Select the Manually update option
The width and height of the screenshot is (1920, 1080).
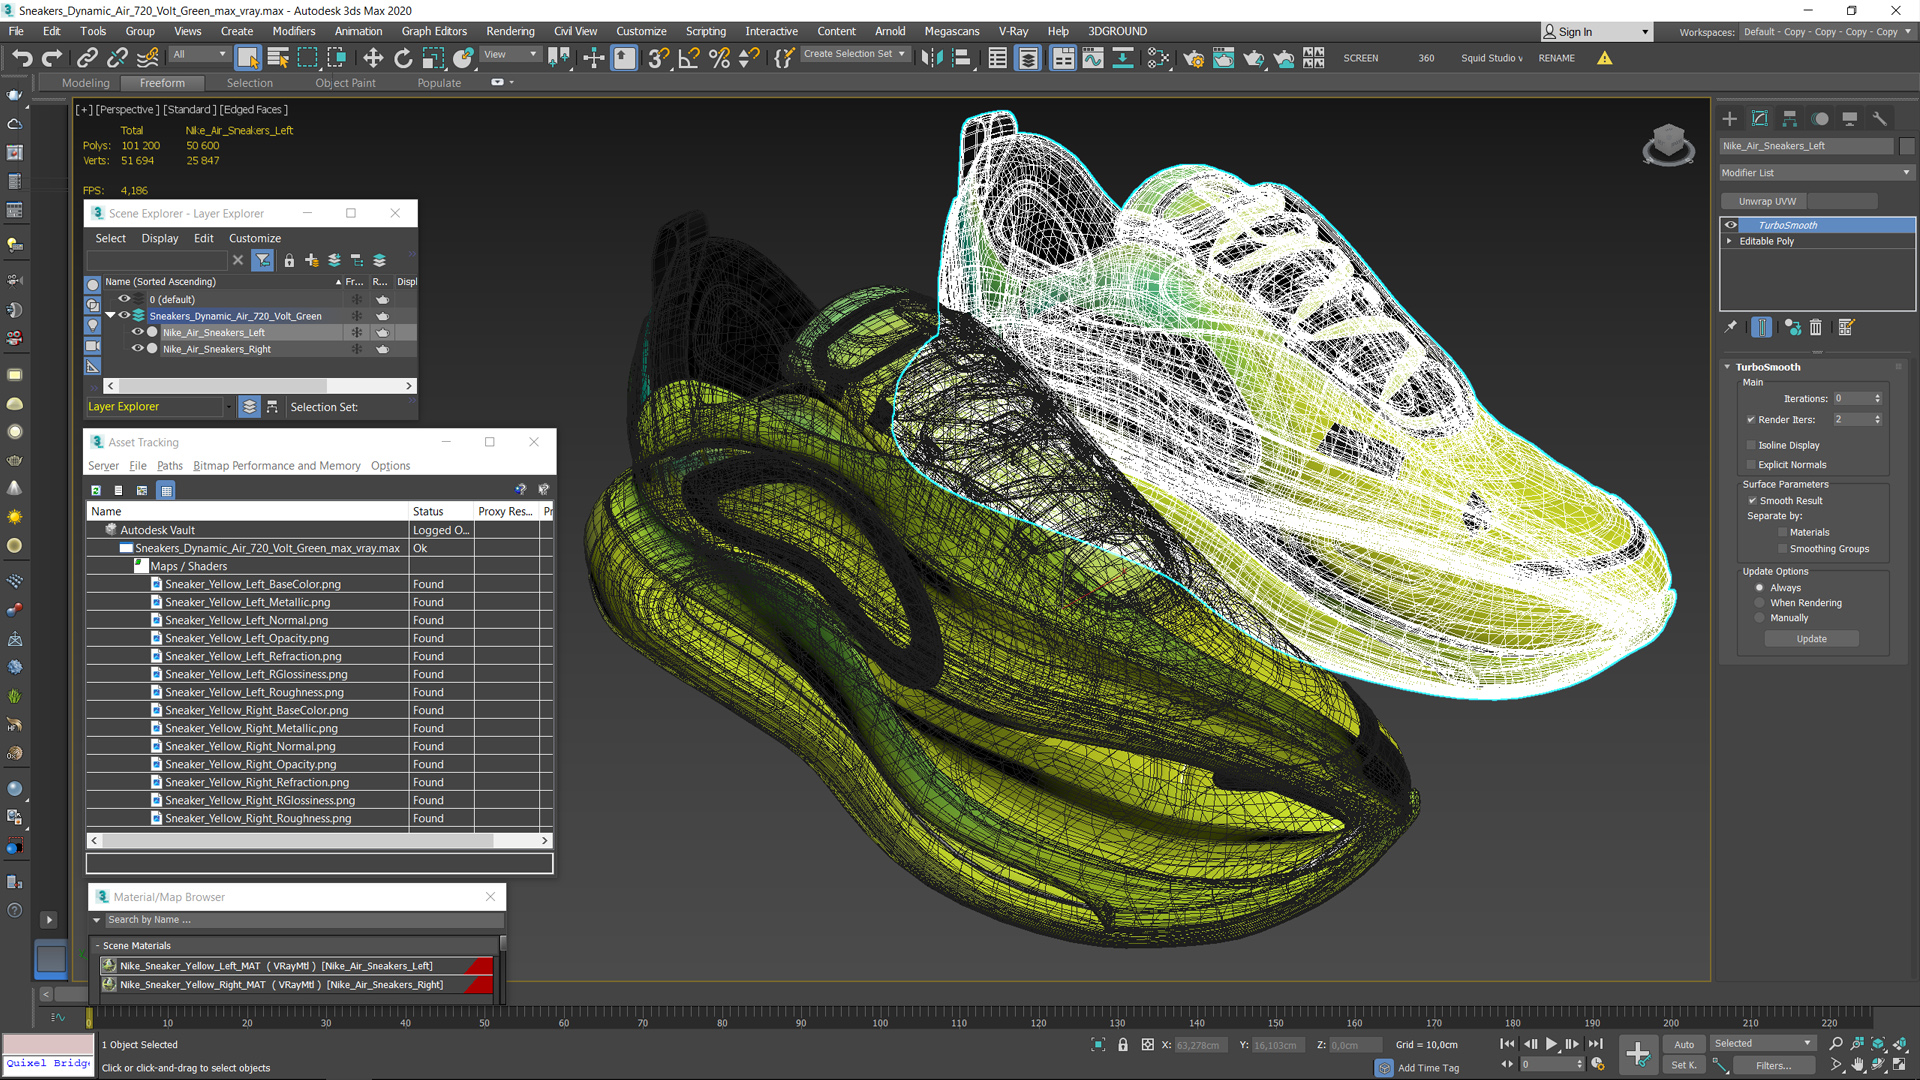click(1760, 618)
